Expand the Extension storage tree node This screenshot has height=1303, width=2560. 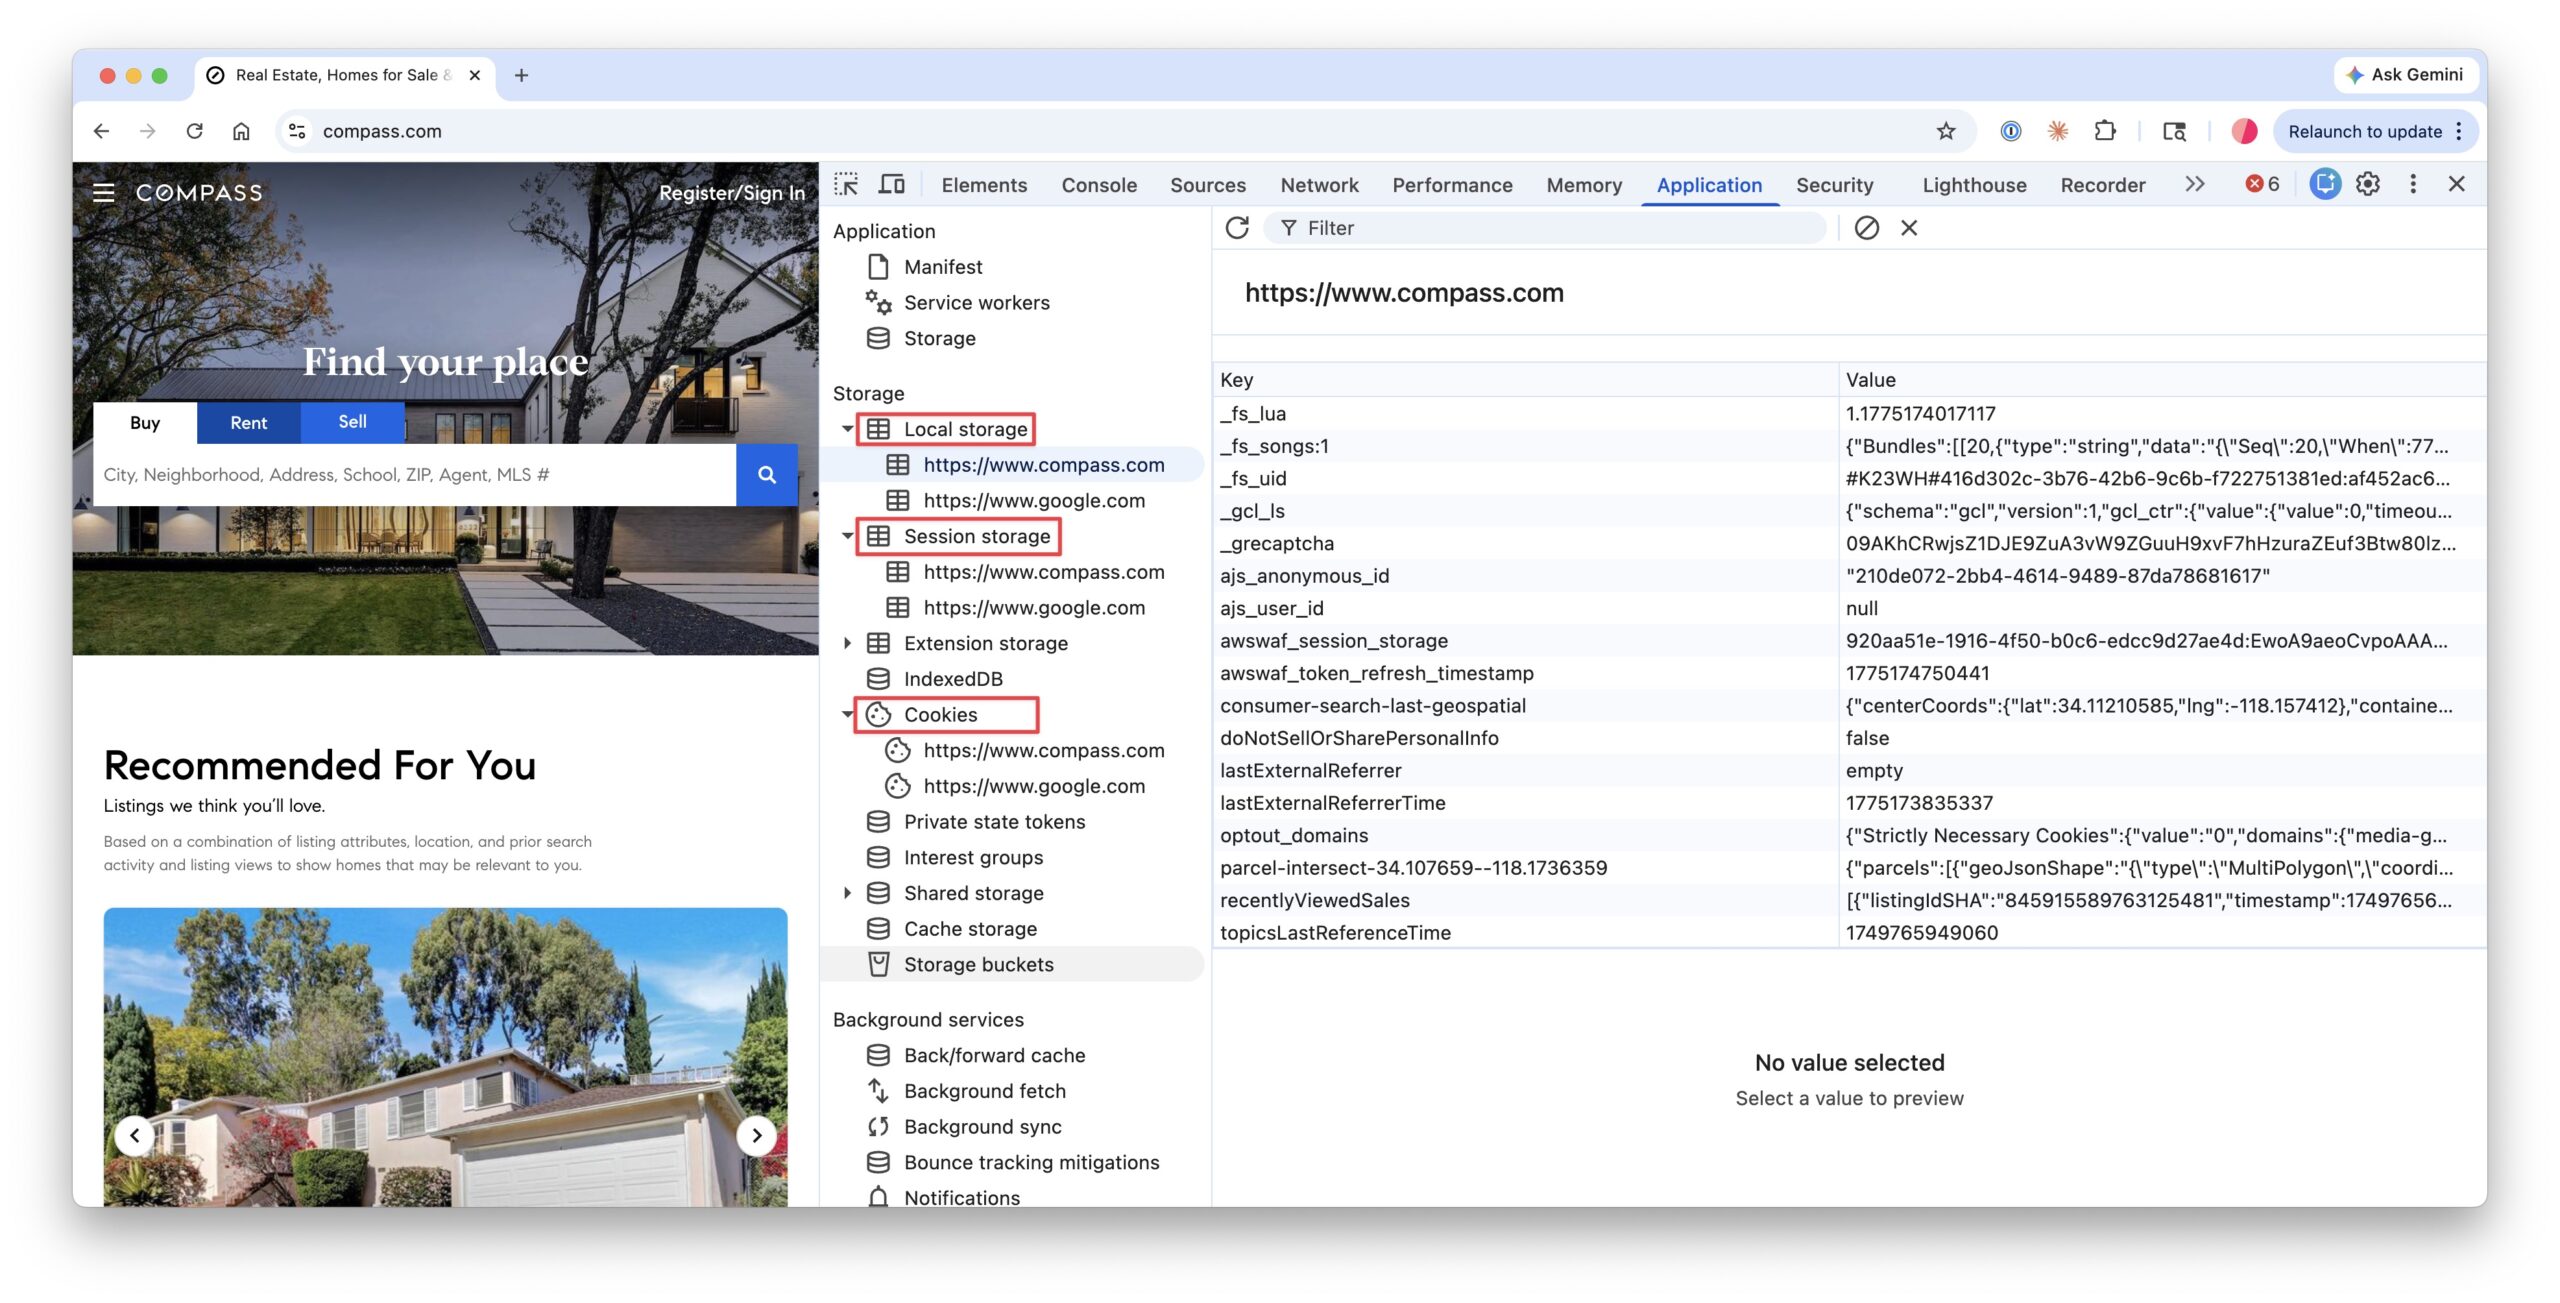pos(847,643)
